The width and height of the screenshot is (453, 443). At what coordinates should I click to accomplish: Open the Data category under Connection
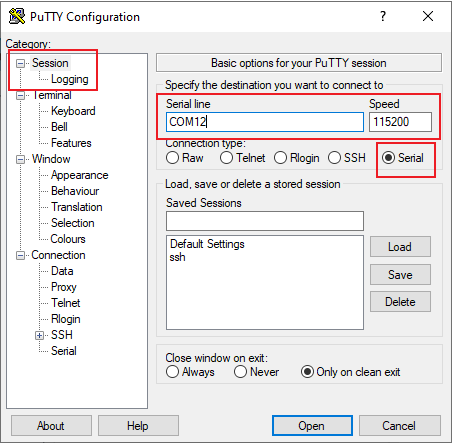[x=62, y=271]
